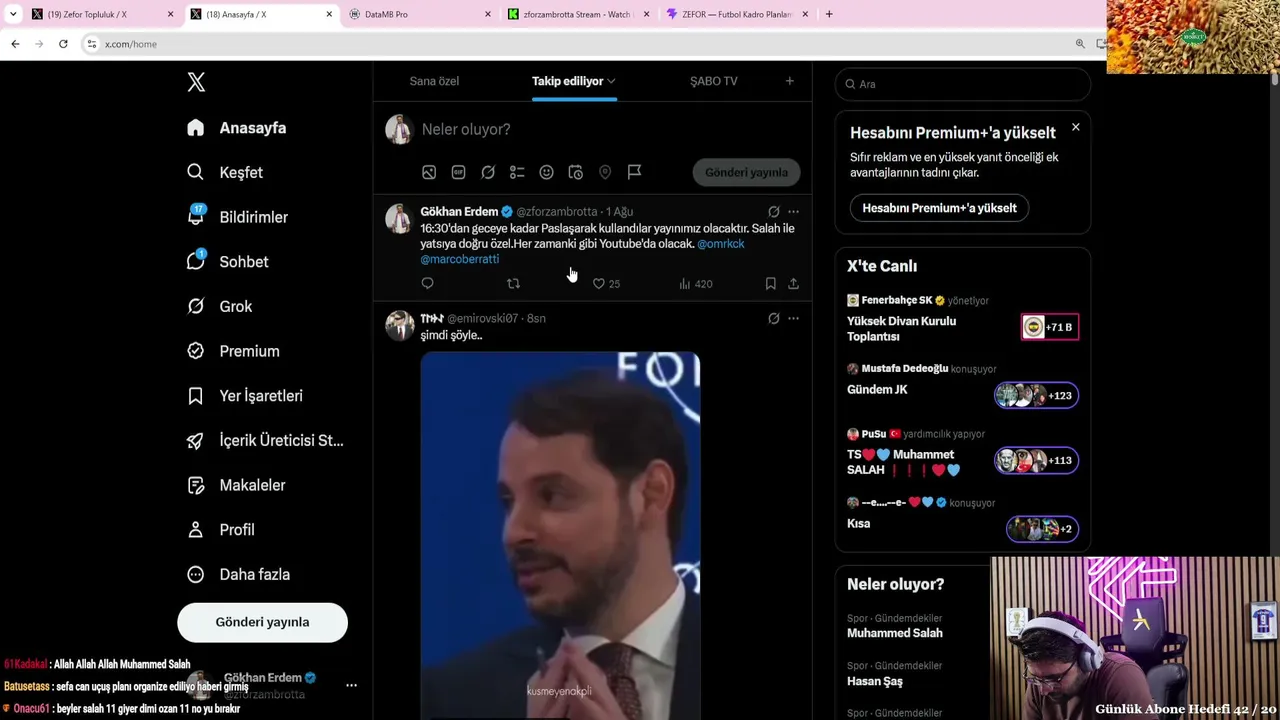Add a poll to the post
Viewport: 1280px width, 720px height.
click(517, 172)
